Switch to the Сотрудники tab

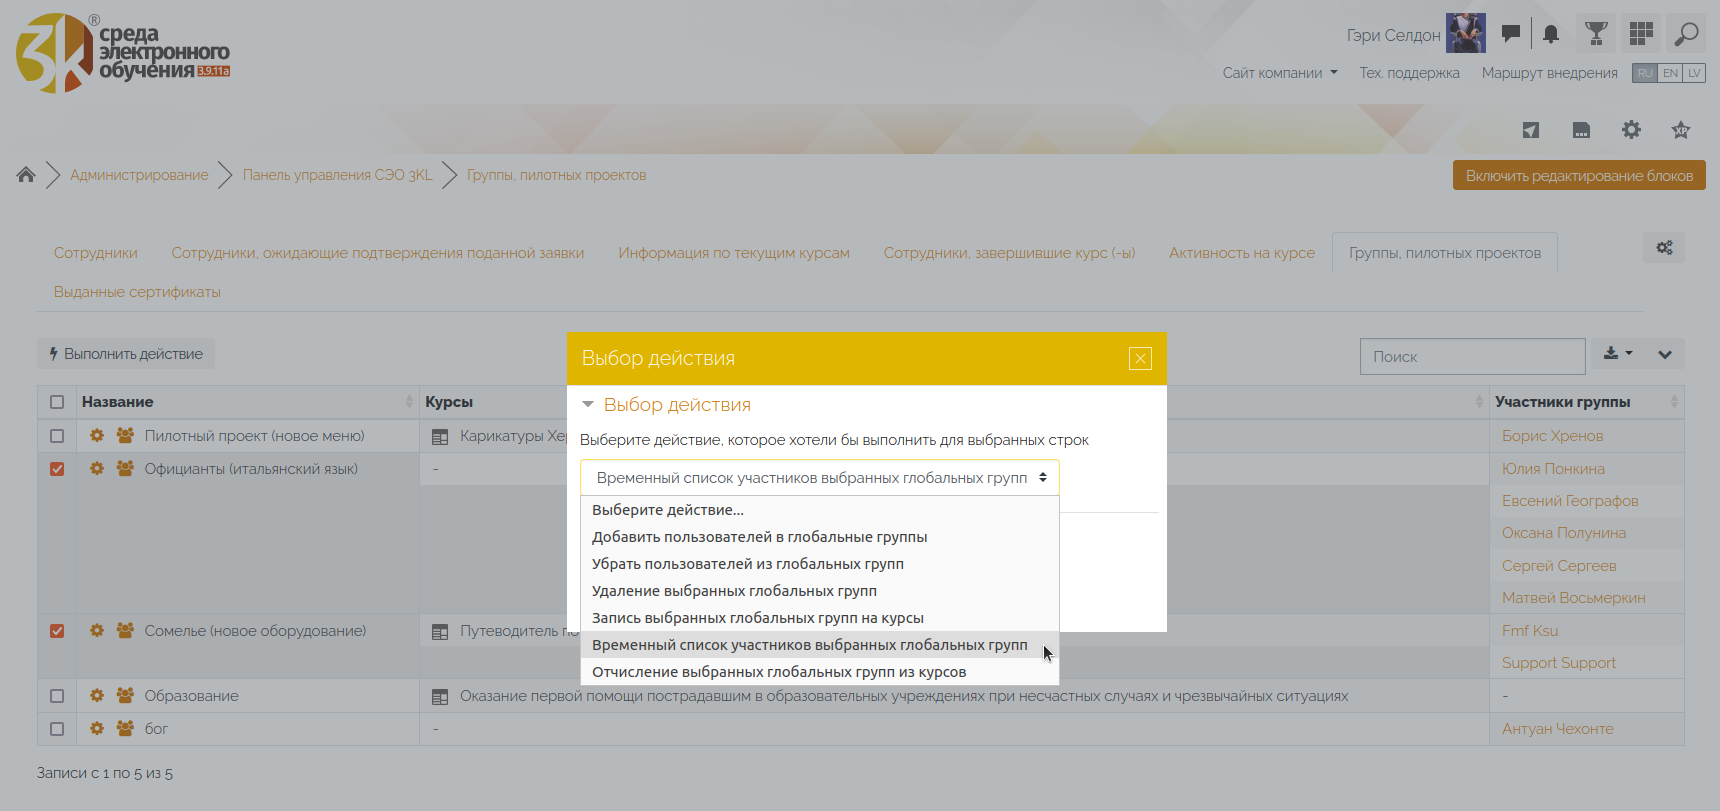[96, 253]
